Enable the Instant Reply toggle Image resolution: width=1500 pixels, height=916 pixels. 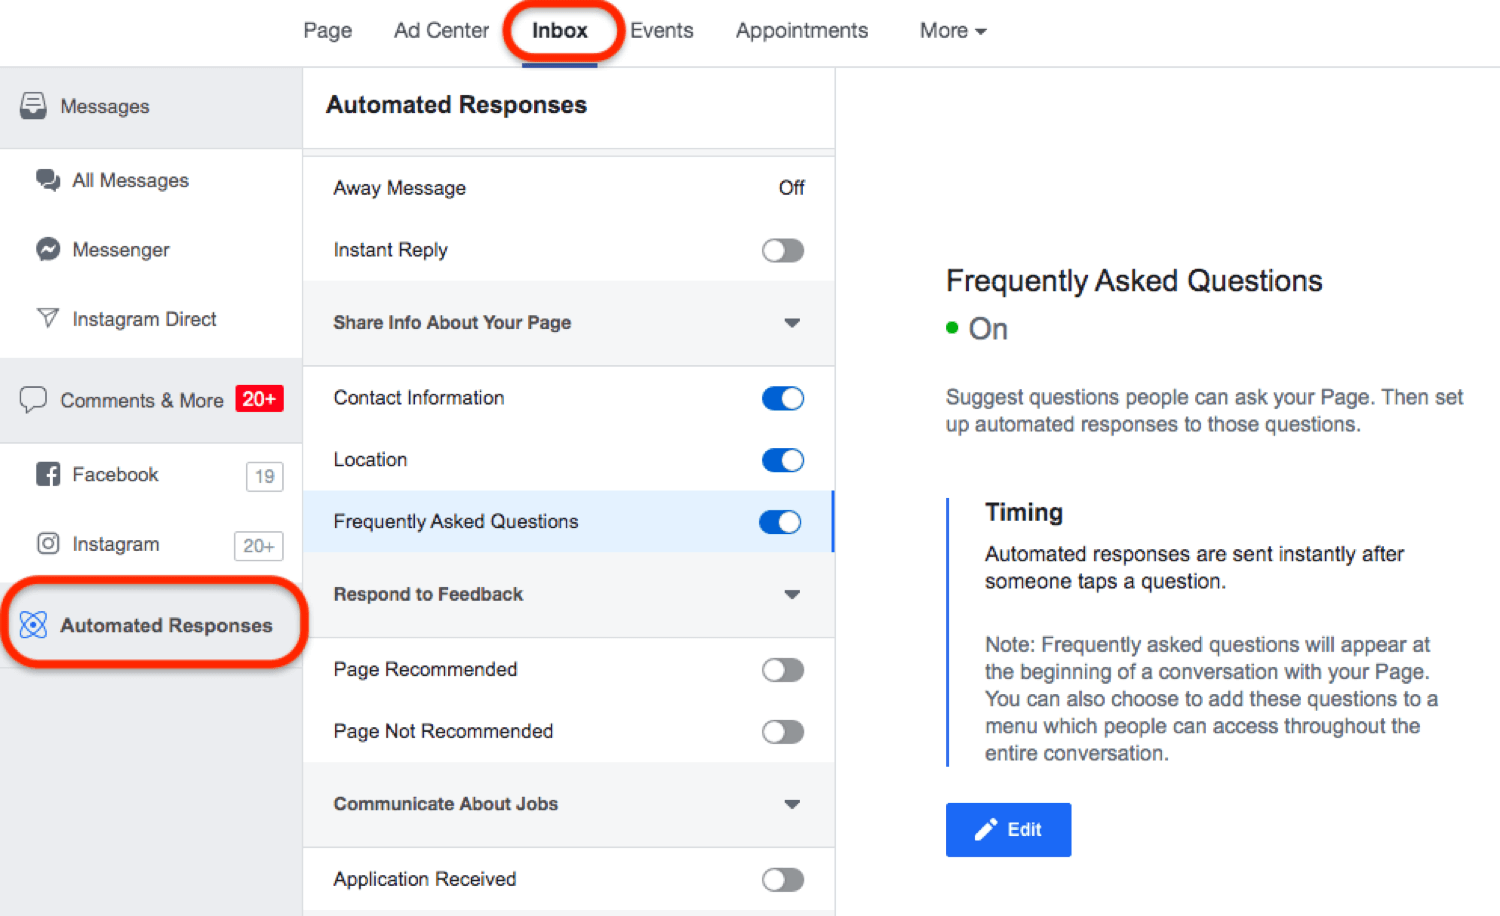click(x=782, y=250)
